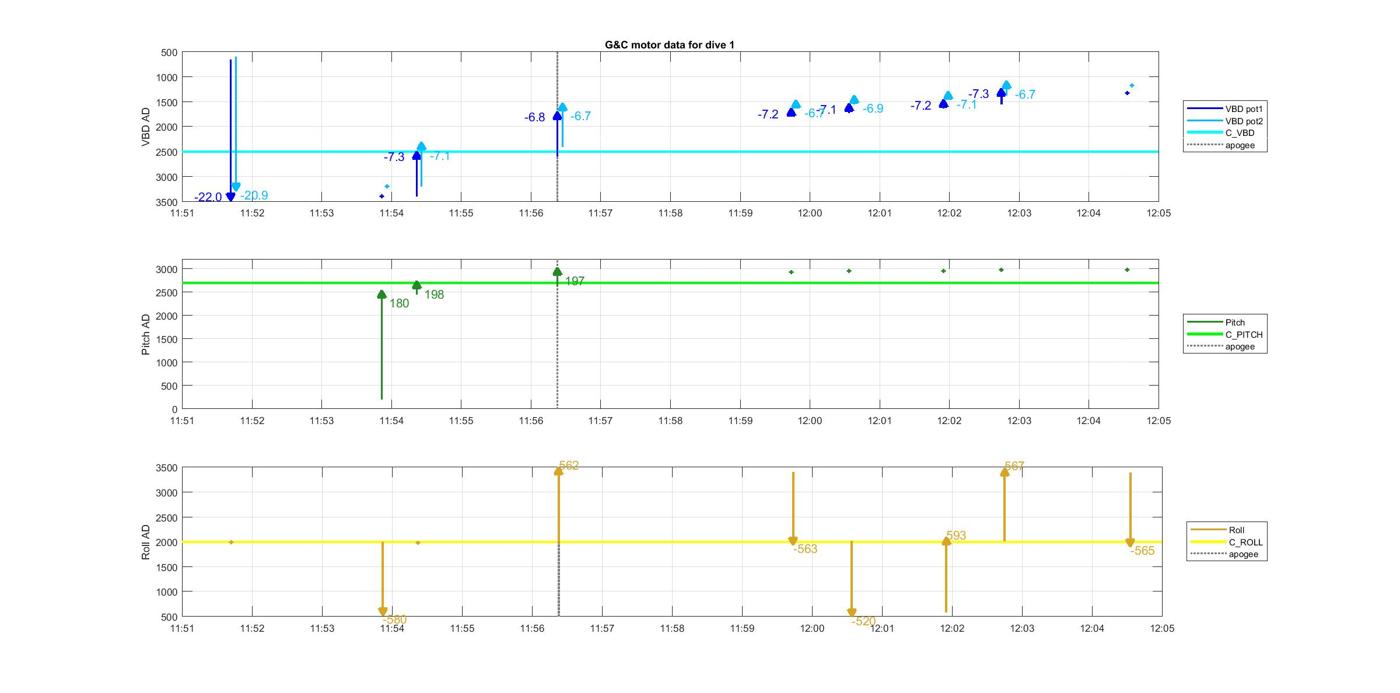Click the '197' pitch data label
The height and width of the screenshot is (693, 1400).
[x=575, y=281]
